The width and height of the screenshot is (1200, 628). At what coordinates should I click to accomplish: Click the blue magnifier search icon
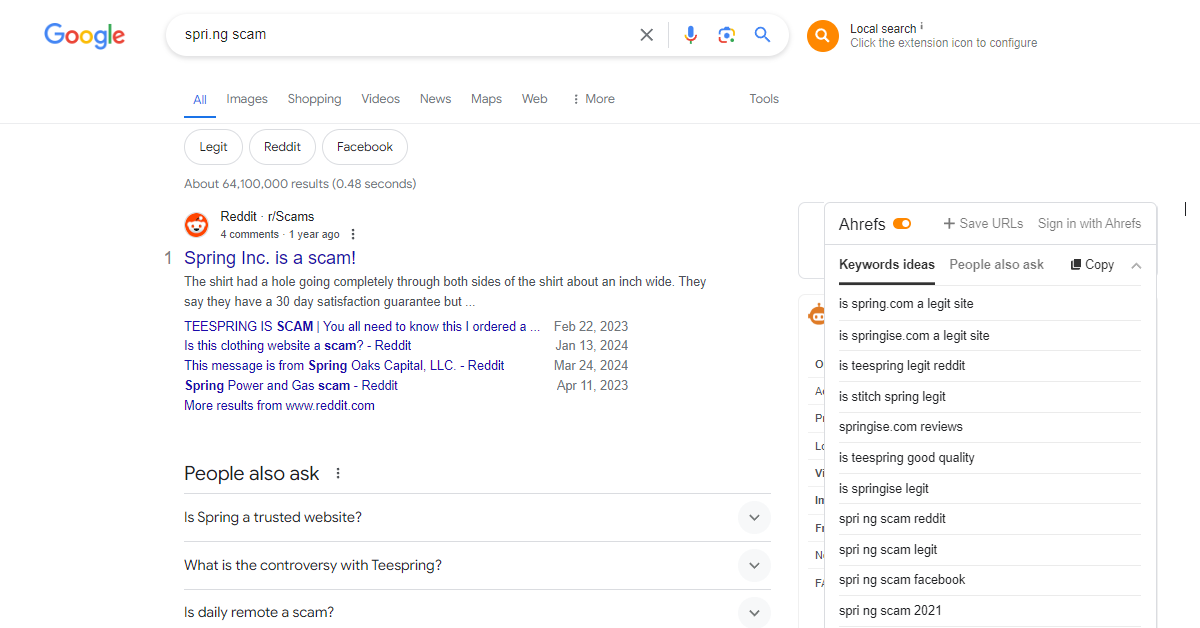763,35
